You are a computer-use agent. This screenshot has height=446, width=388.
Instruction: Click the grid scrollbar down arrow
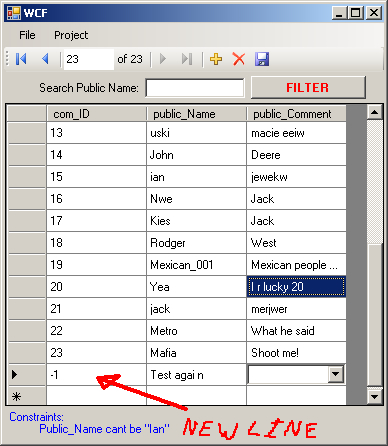click(x=374, y=397)
